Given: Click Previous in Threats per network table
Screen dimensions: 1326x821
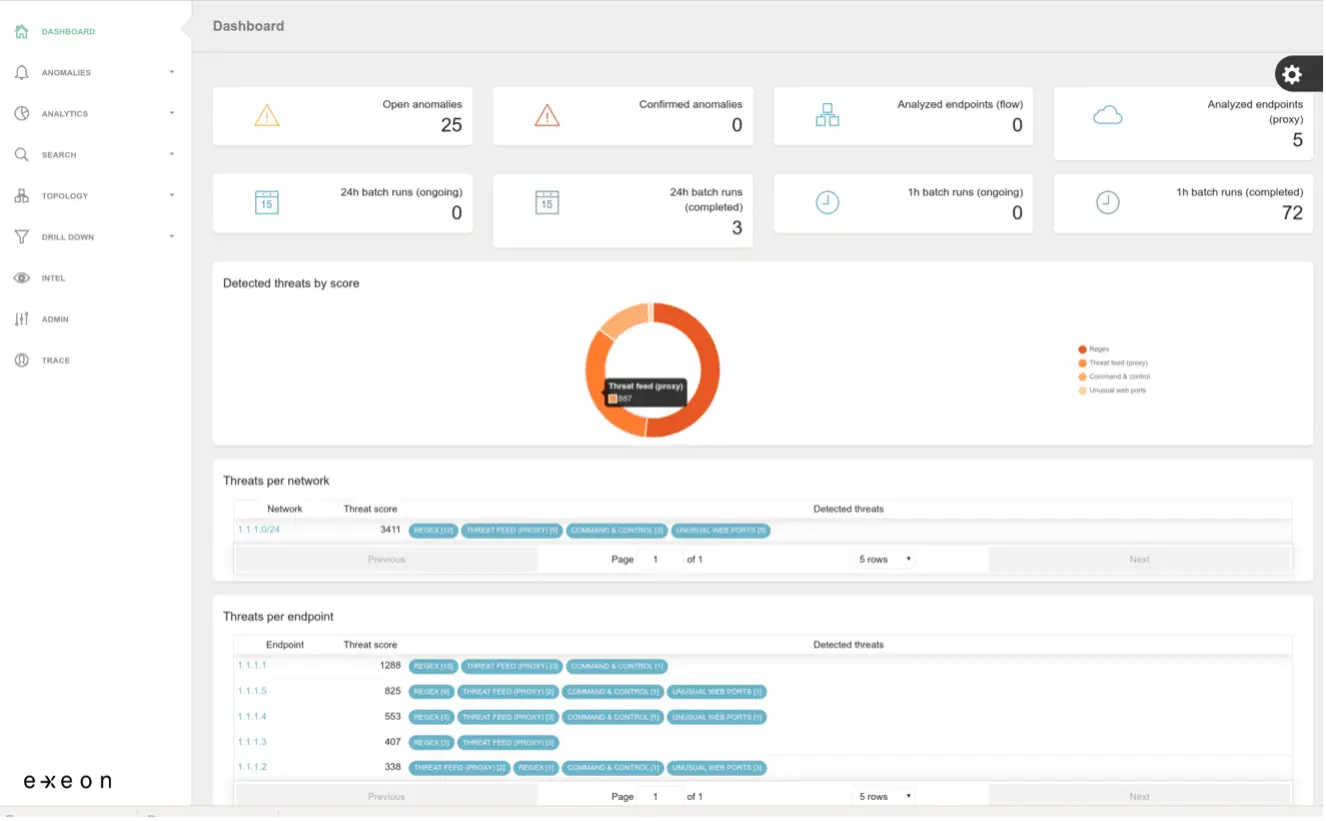Looking at the screenshot, I should pyautogui.click(x=386, y=559).
